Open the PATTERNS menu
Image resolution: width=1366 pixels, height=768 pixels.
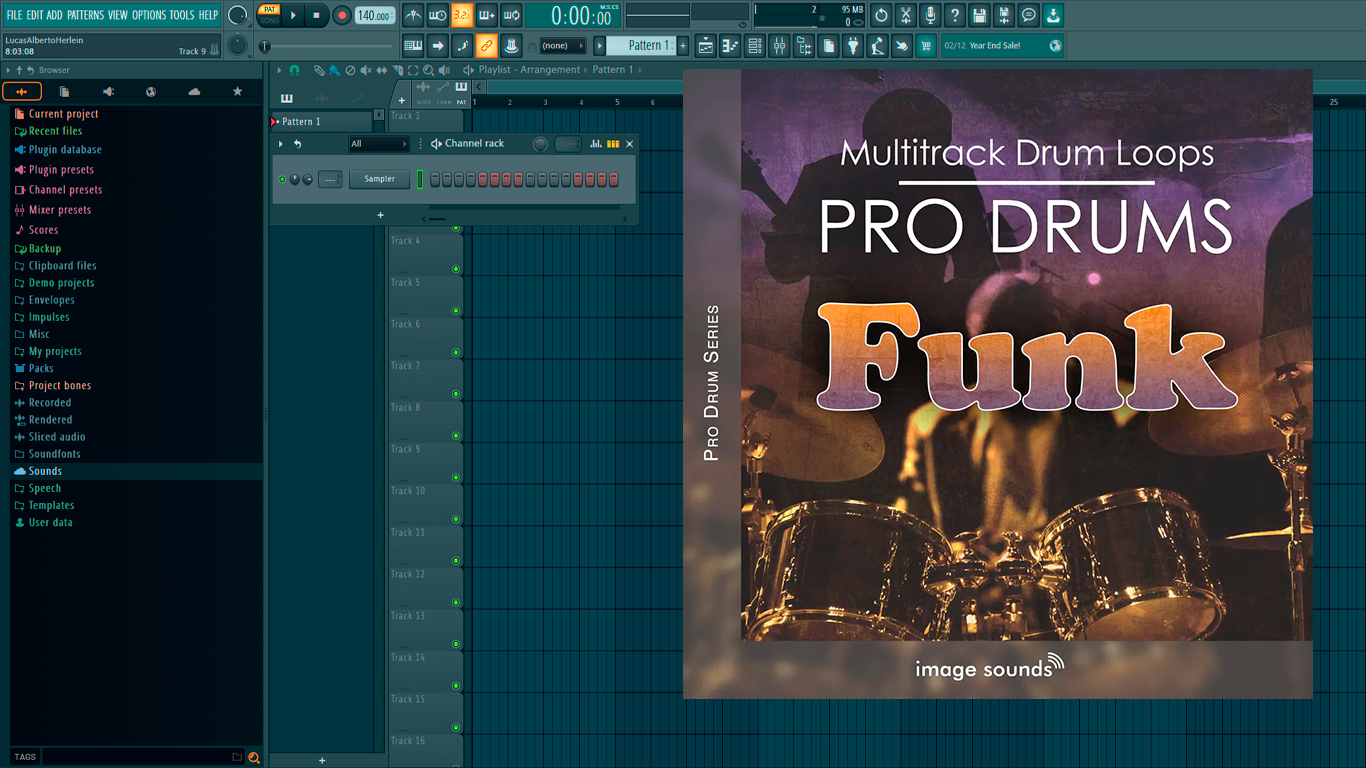pos(85,15)
